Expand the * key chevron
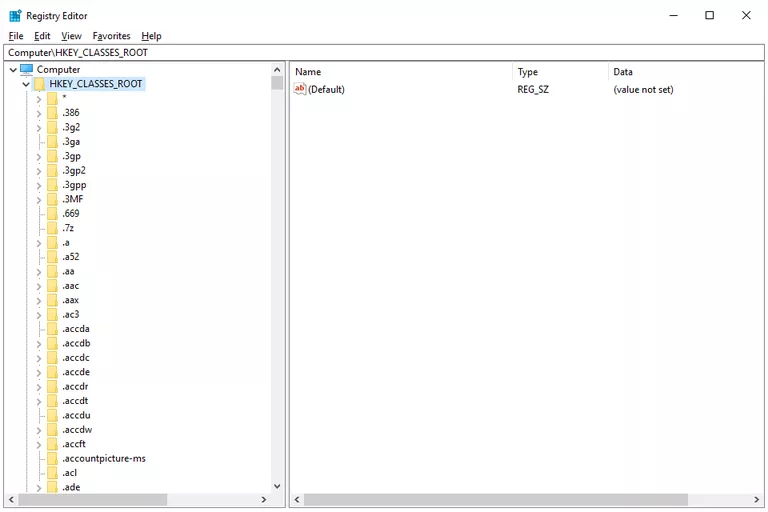 (x=39, y=99)
